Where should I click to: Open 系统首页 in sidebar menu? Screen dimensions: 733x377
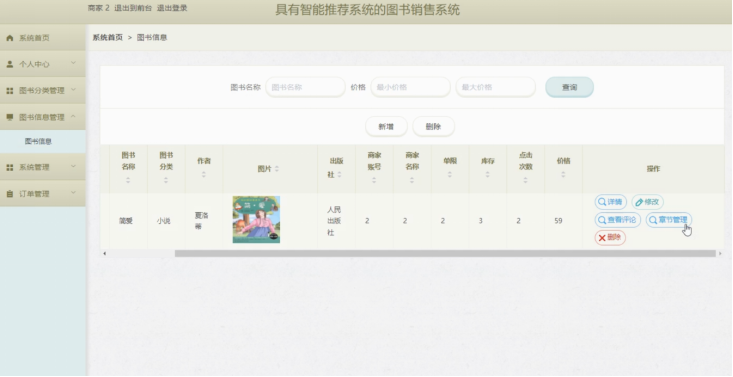(x=43, y=38)
